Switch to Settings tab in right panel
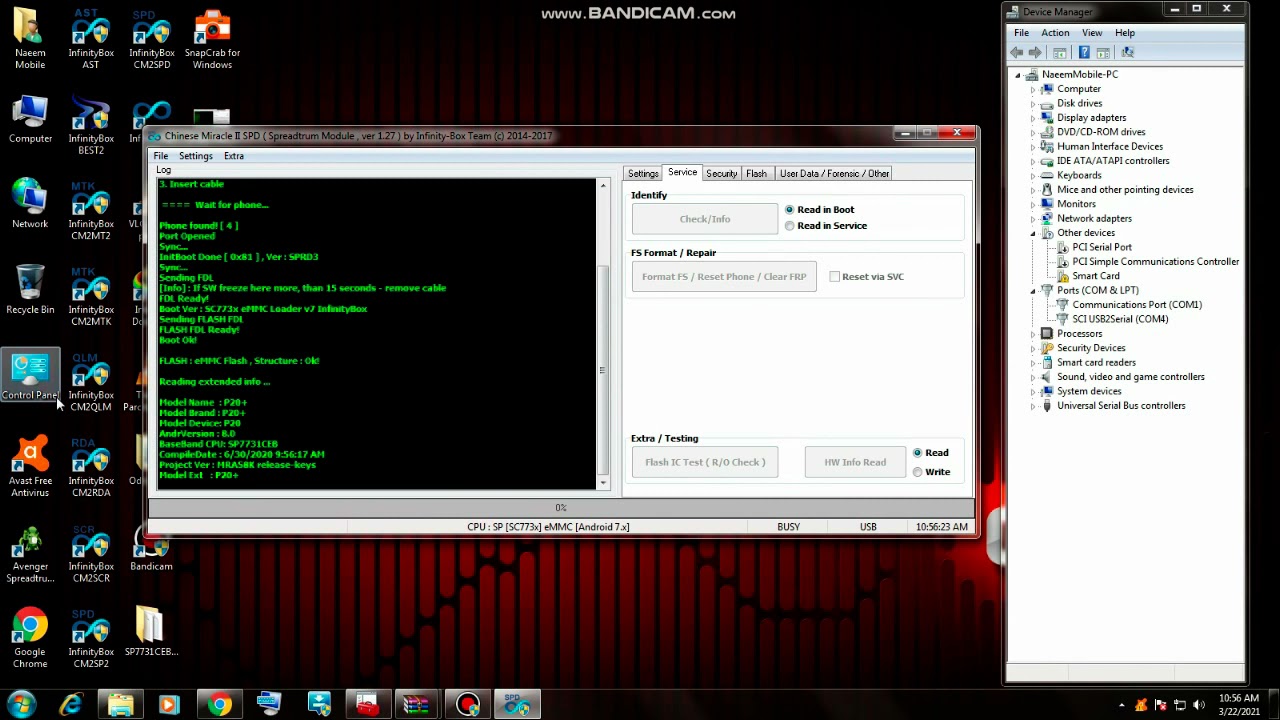This screenshot has width=1280, height=720. pyautogui.click(x=643, y=174)
